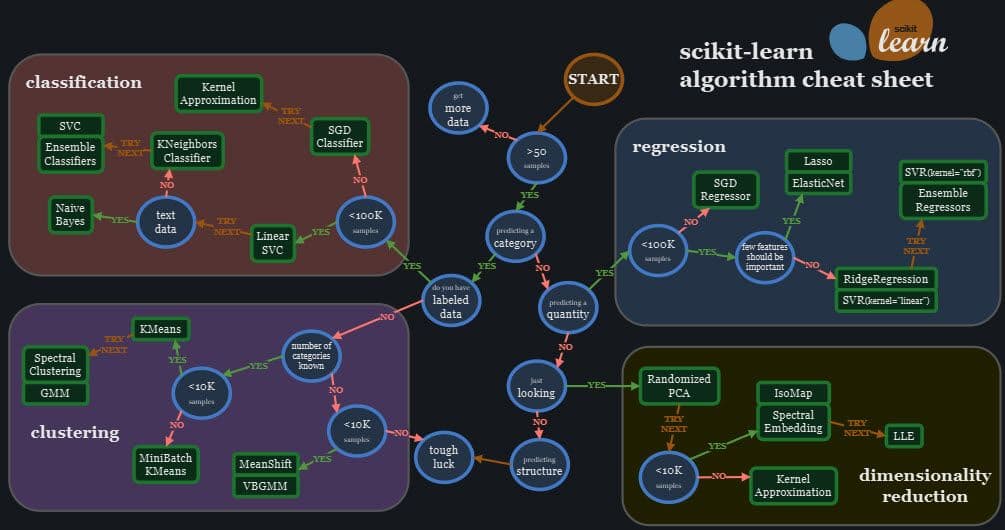1005x530 pixels.
Task: Select the Spectral Embedding box
Action: [793, 422]
